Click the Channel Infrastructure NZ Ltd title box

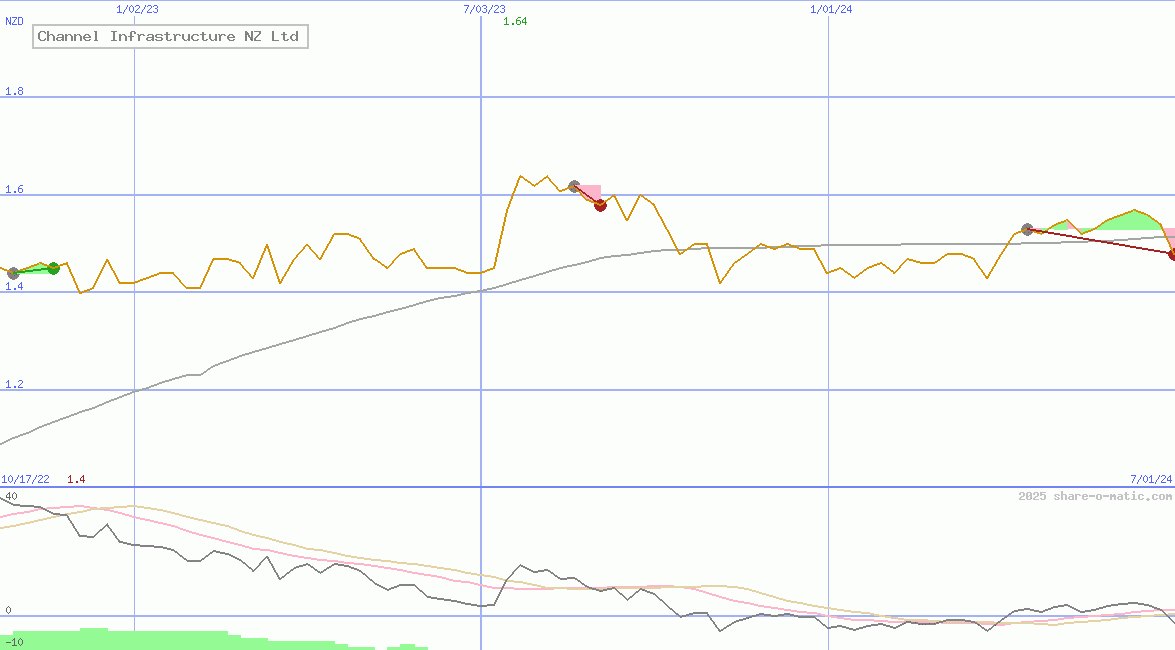(169, 37)
